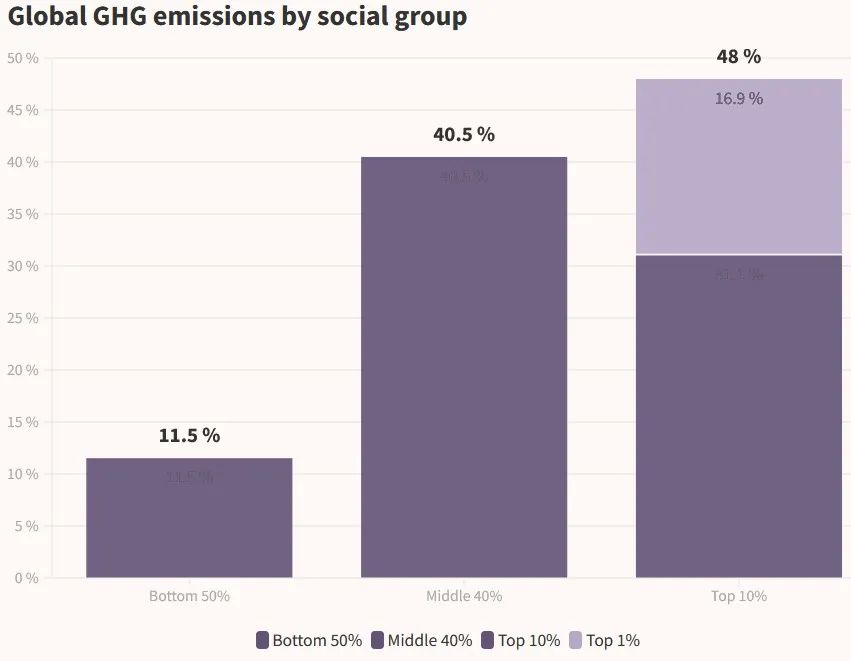Click the 16.9 % data label
The height and width of the screenshot is (661, 851).
739,98
